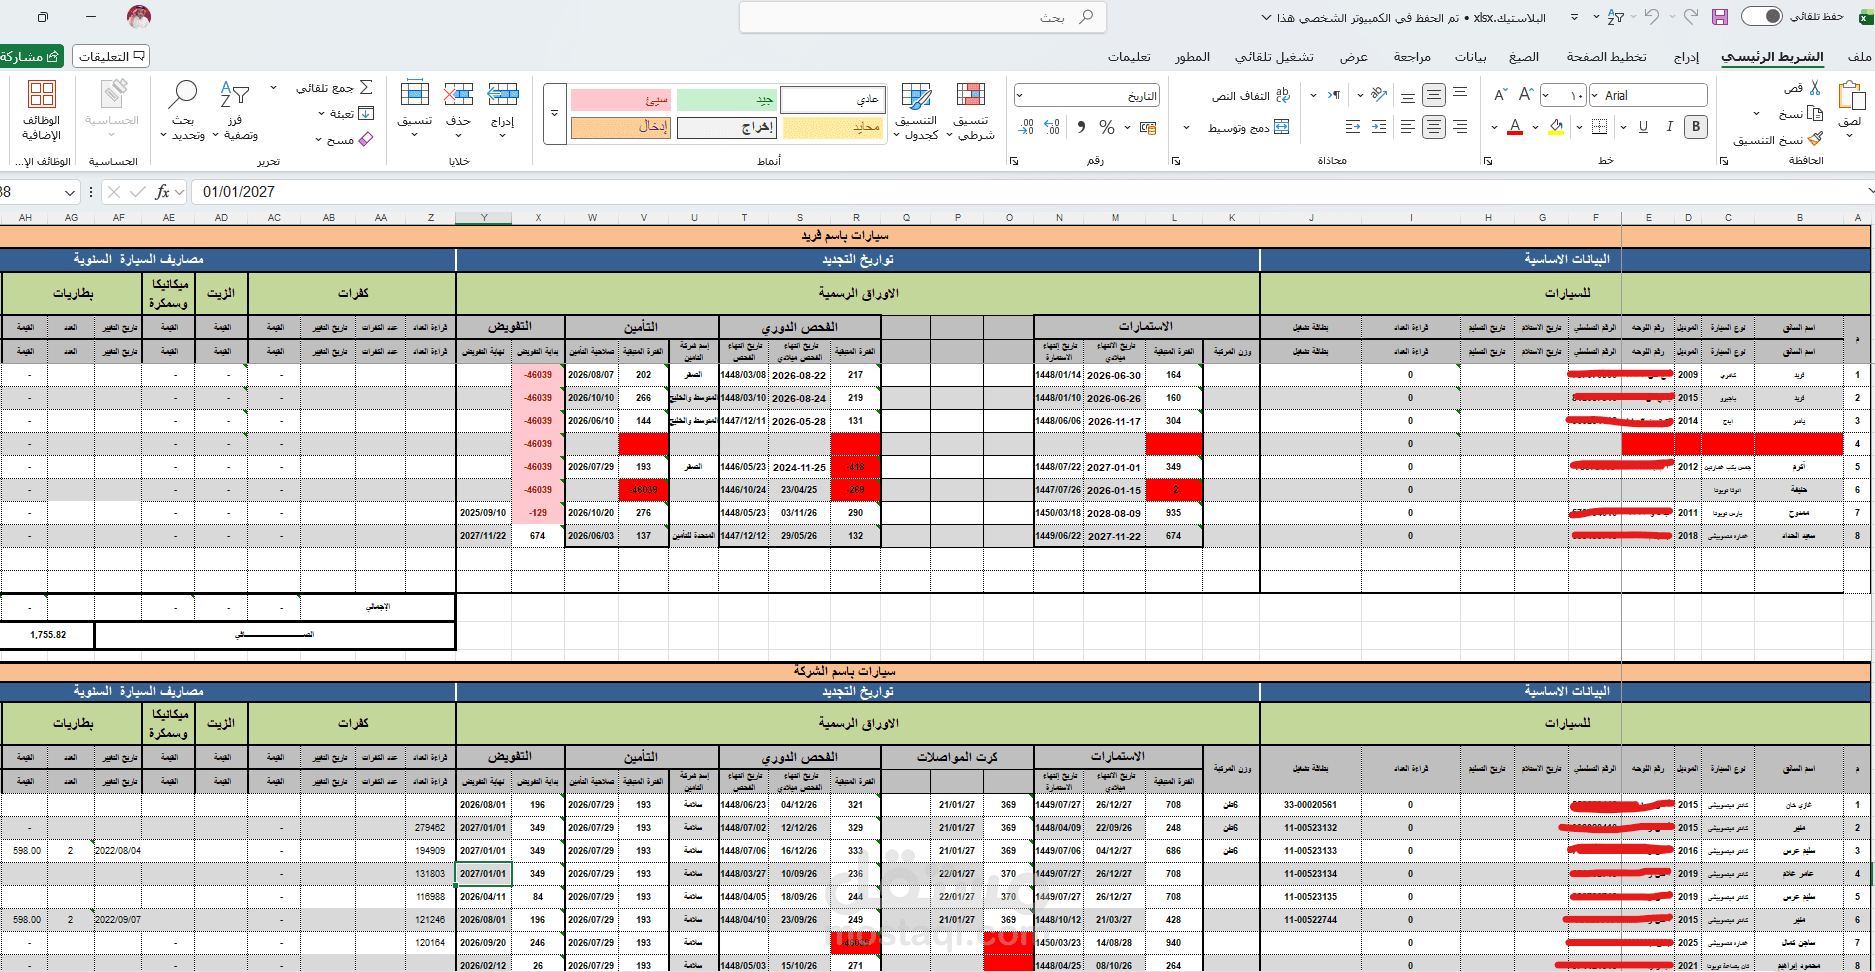
Task: Open the Arial font name dropdown
Action: click(1595, 96)
